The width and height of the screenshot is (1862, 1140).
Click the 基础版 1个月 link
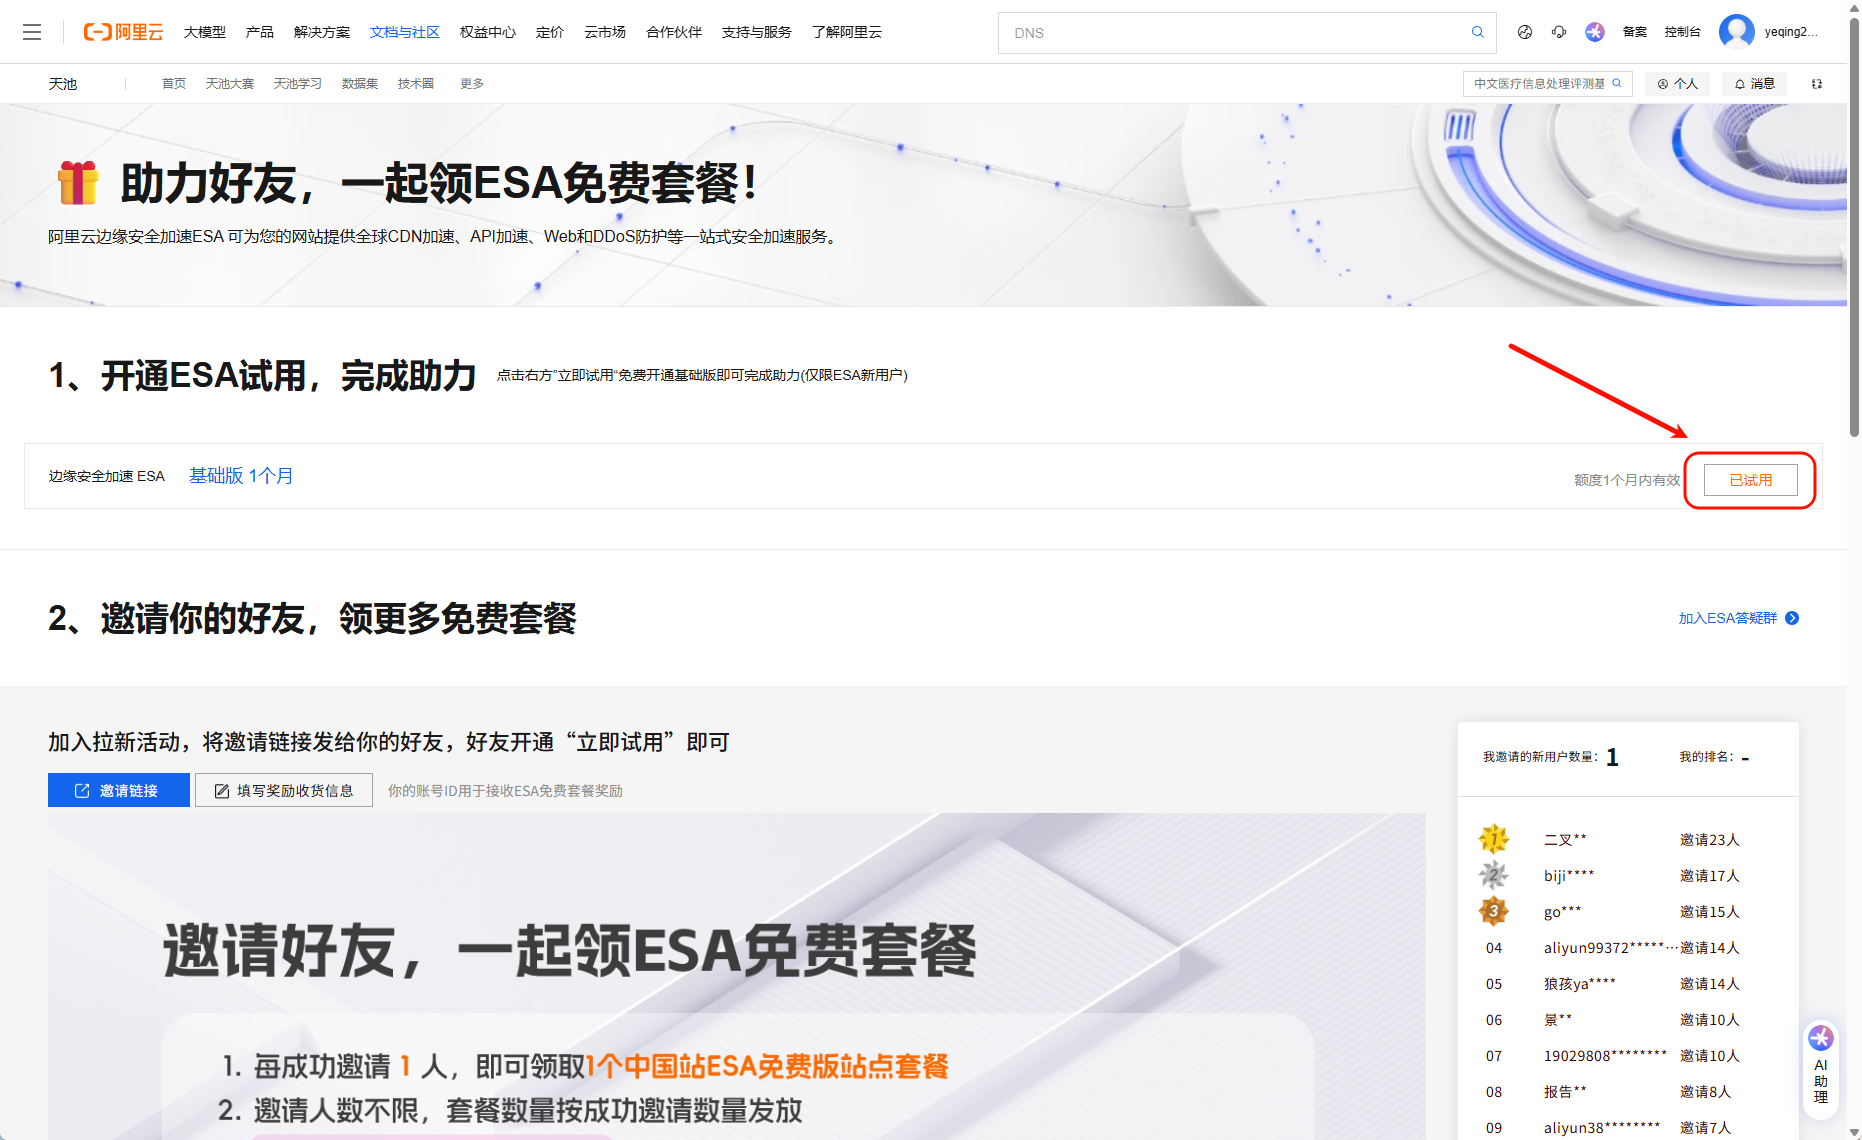[x=241, y=476]
